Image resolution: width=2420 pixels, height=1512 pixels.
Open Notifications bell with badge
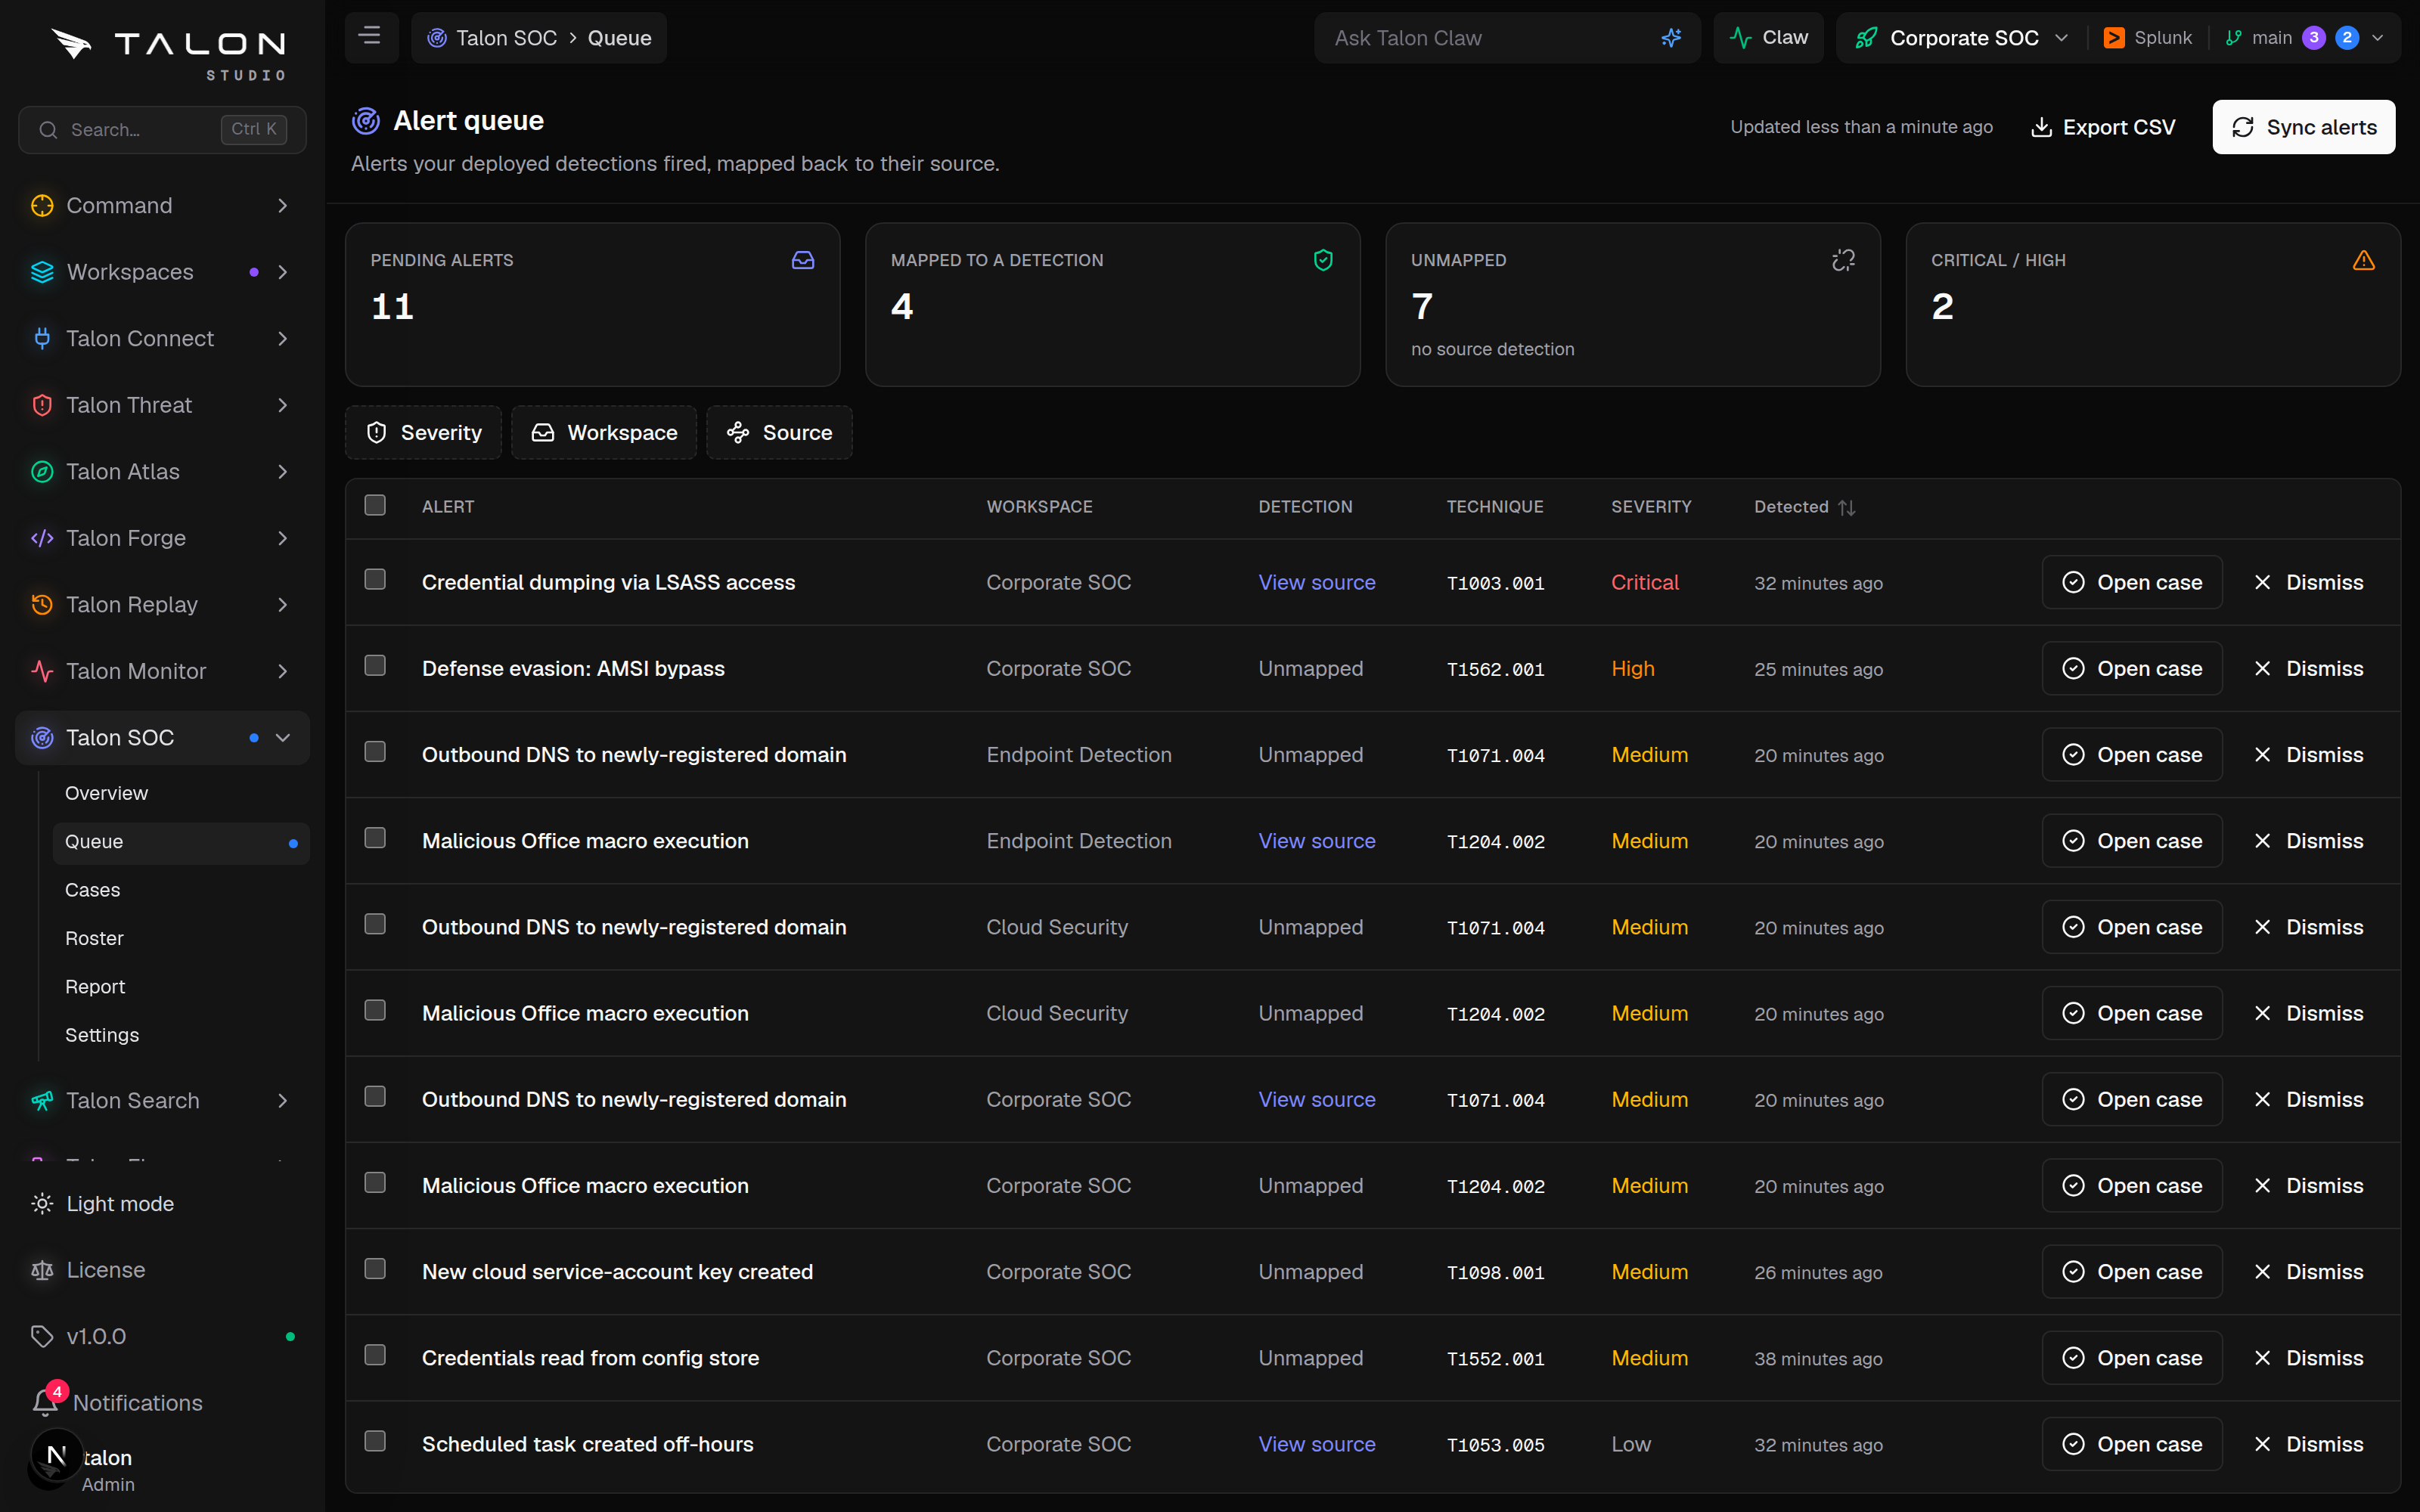pyautogui.click(x=46, y=1401)
